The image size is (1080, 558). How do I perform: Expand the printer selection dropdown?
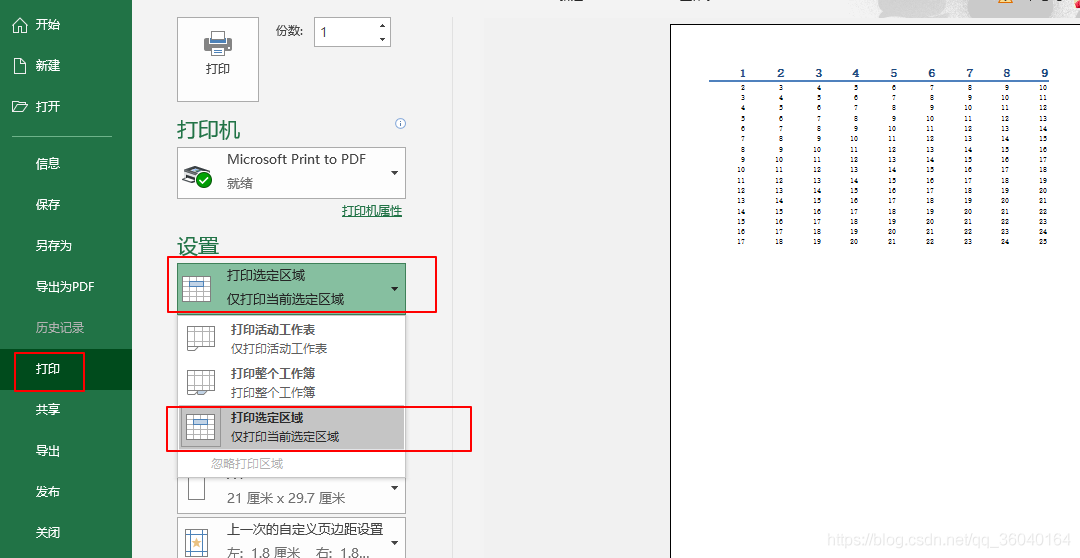(x=395, y=173)
